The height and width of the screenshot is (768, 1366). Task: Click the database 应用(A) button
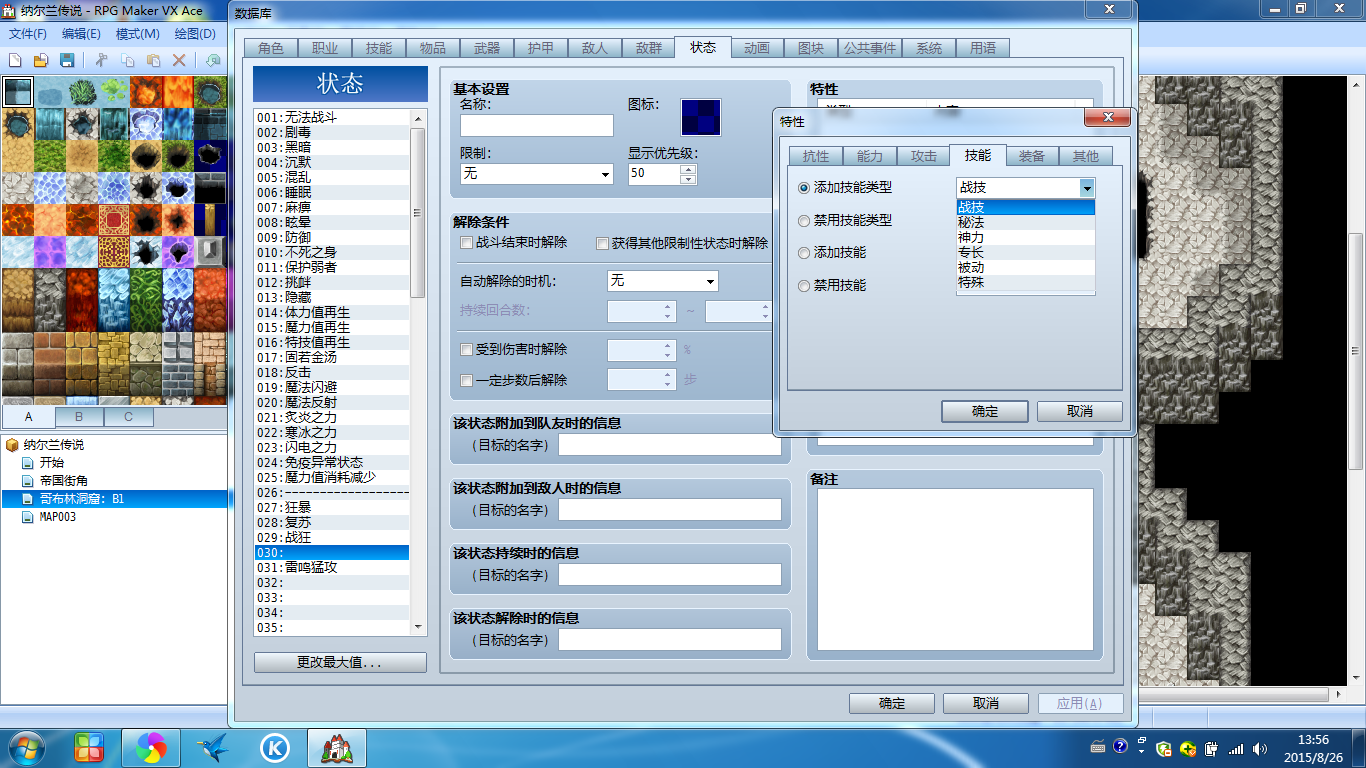[1080, 703]
